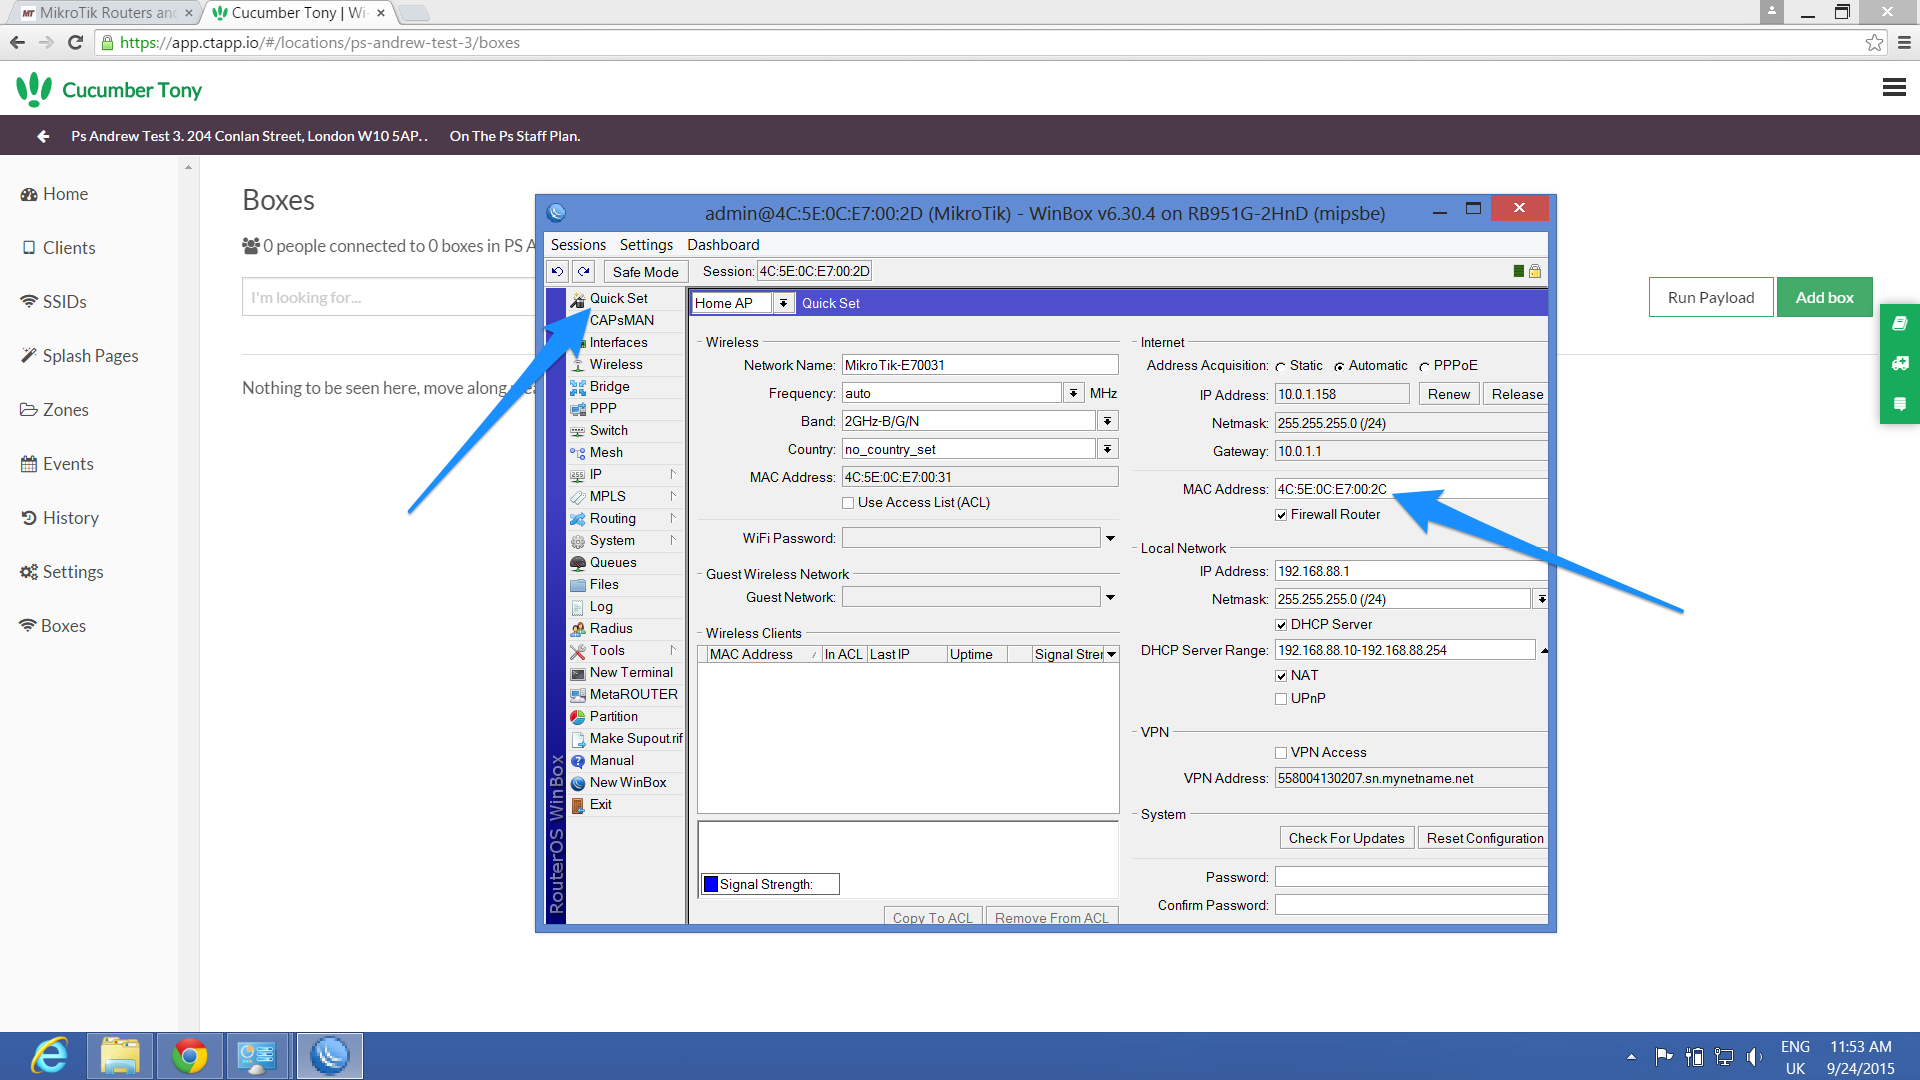Expand the WiFi Password field arrow
The width and height of the screenshot is (1920, 1080).
pyautogui.click(x=1110, y=538)
